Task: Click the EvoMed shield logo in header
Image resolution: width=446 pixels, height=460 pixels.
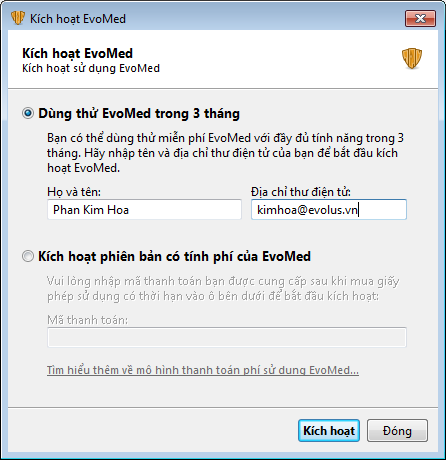Action: (x=412, y=58)
